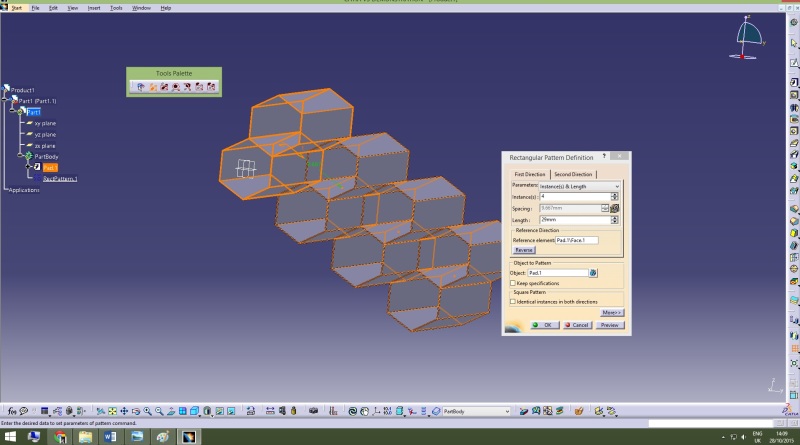Click the Length input field 29mm

574,220
